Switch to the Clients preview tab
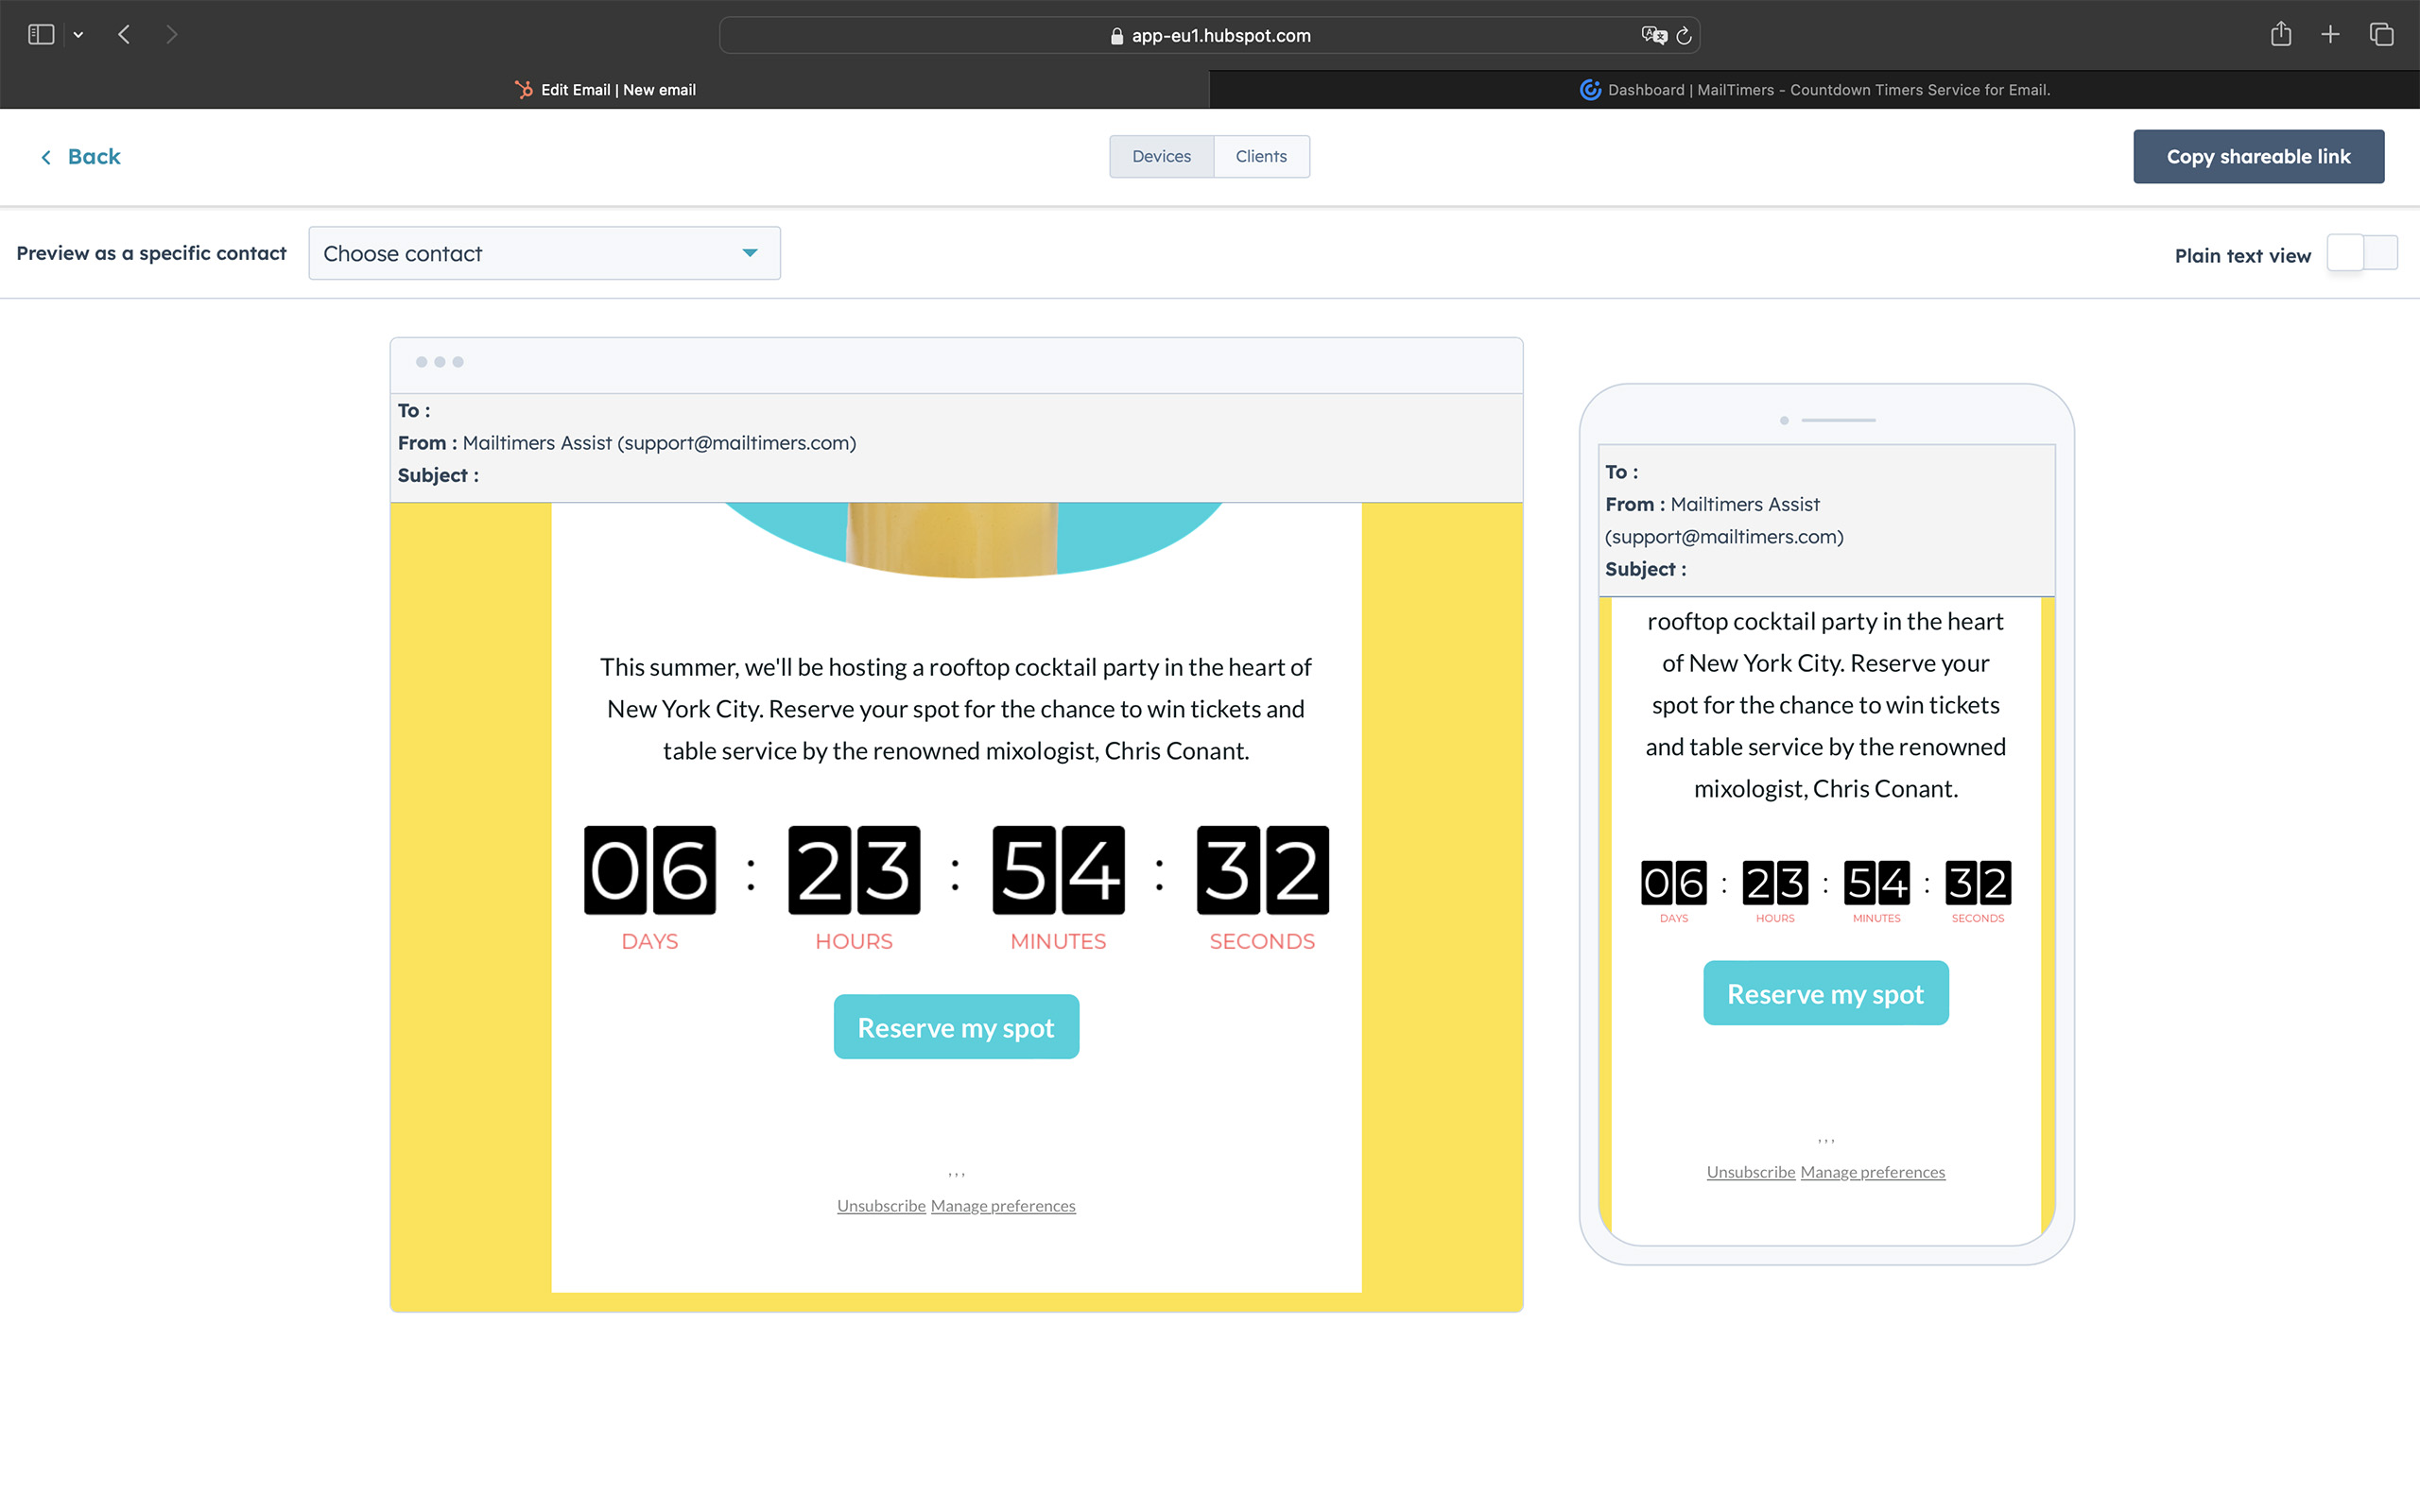The height and width of the screenshot is (1512, 2420). tap(1261, 157)
